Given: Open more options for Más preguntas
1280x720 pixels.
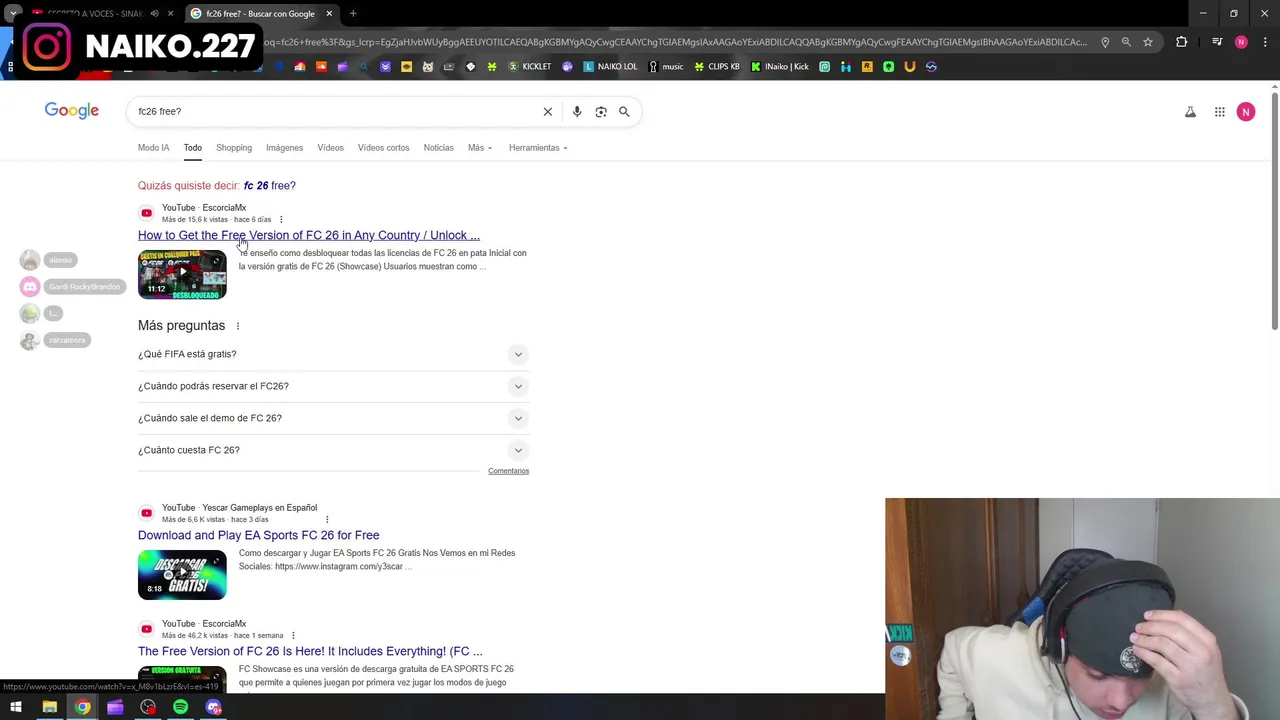Looking at the screenshot, I should point(238,326).
